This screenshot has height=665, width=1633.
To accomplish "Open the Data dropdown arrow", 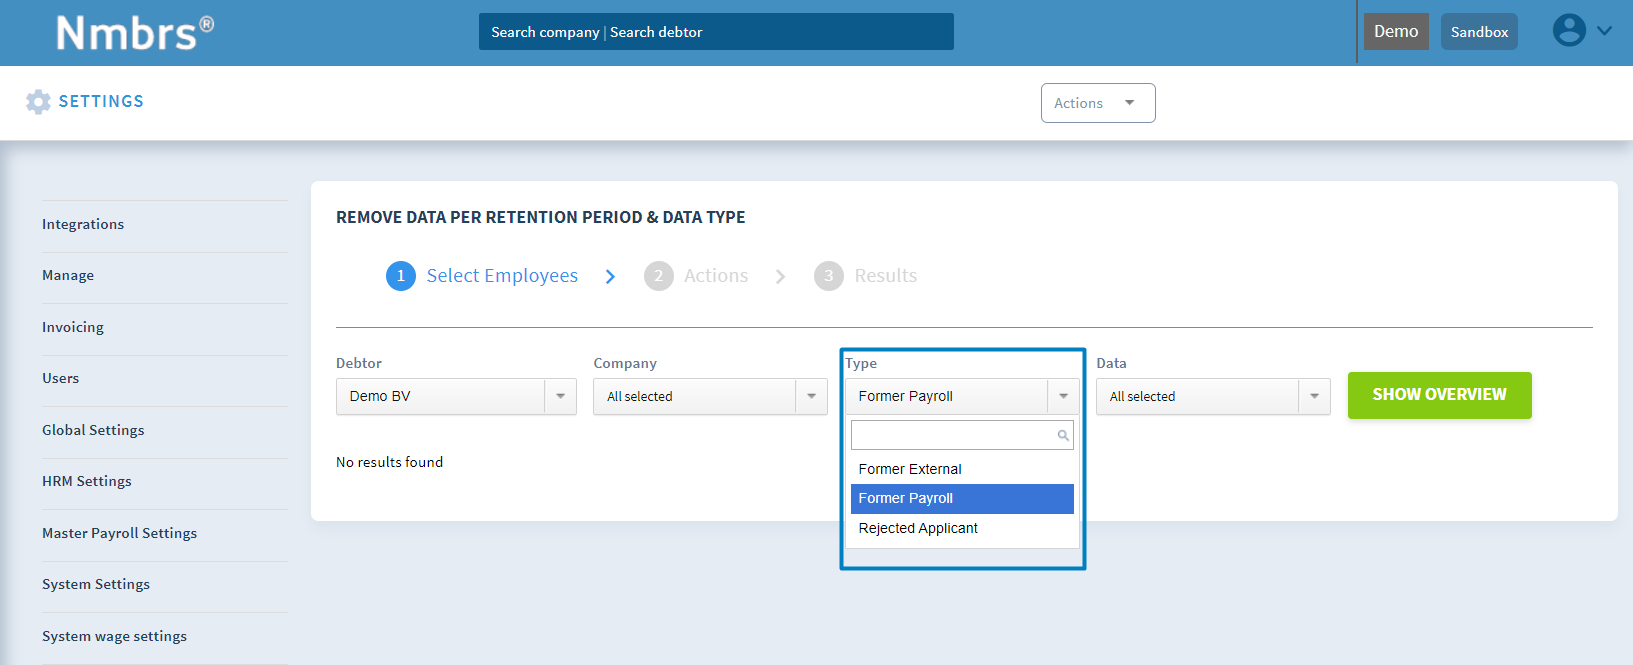I will (1314, 396).
